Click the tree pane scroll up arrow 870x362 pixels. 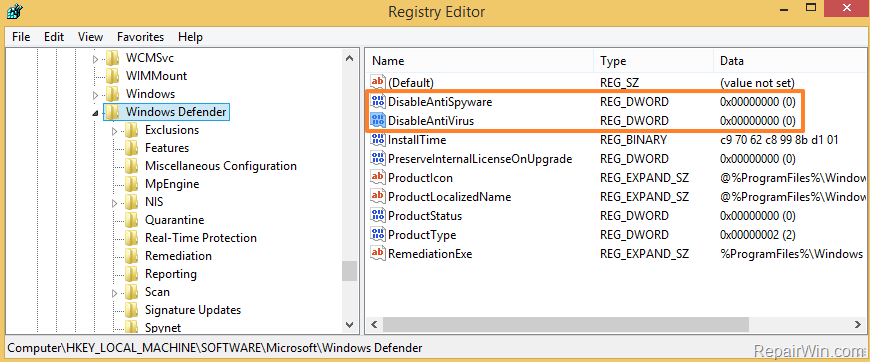(349, 58)
